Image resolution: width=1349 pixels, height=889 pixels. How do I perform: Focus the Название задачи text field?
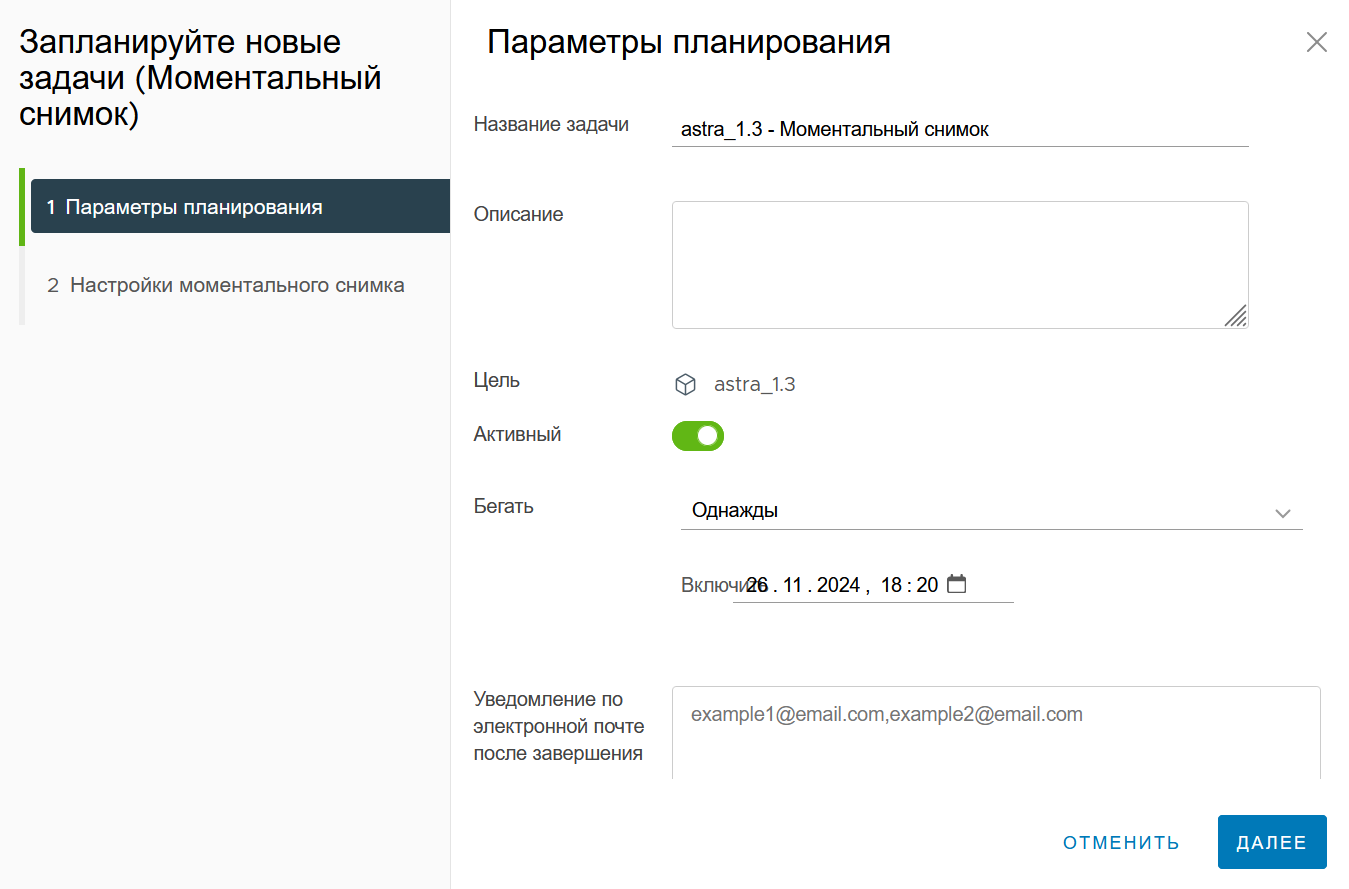point(960,129)
